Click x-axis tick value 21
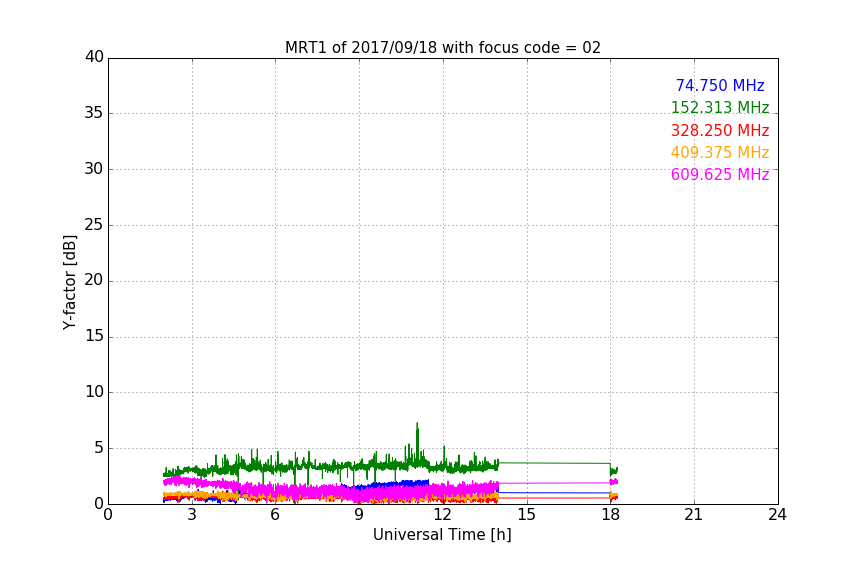The image size is (864, 576). [693, 515]
